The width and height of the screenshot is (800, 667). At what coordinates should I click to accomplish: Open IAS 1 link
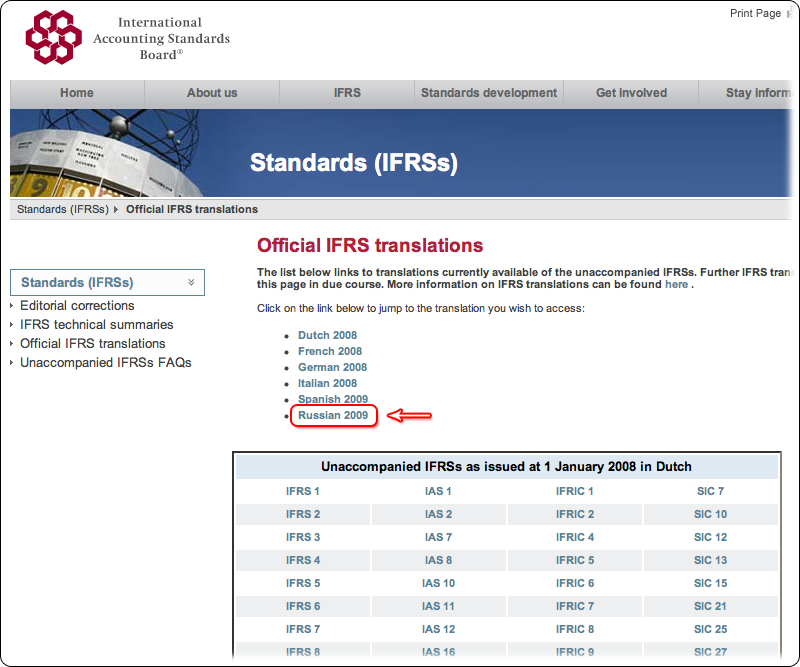[x=438, y=491]
